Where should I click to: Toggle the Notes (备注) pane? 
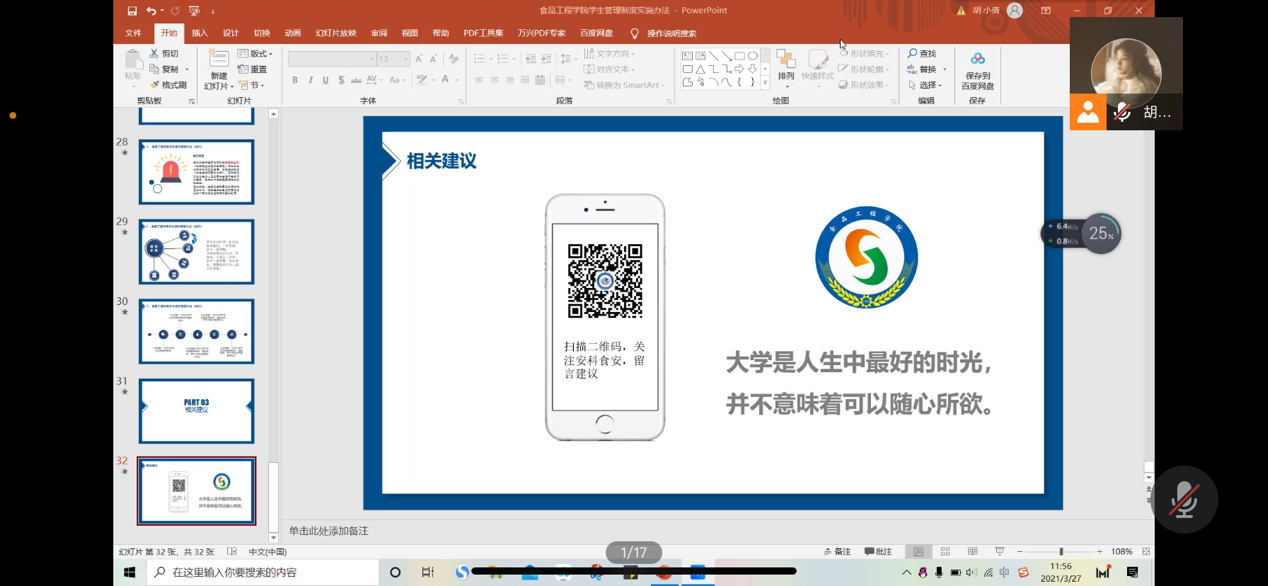837,552
